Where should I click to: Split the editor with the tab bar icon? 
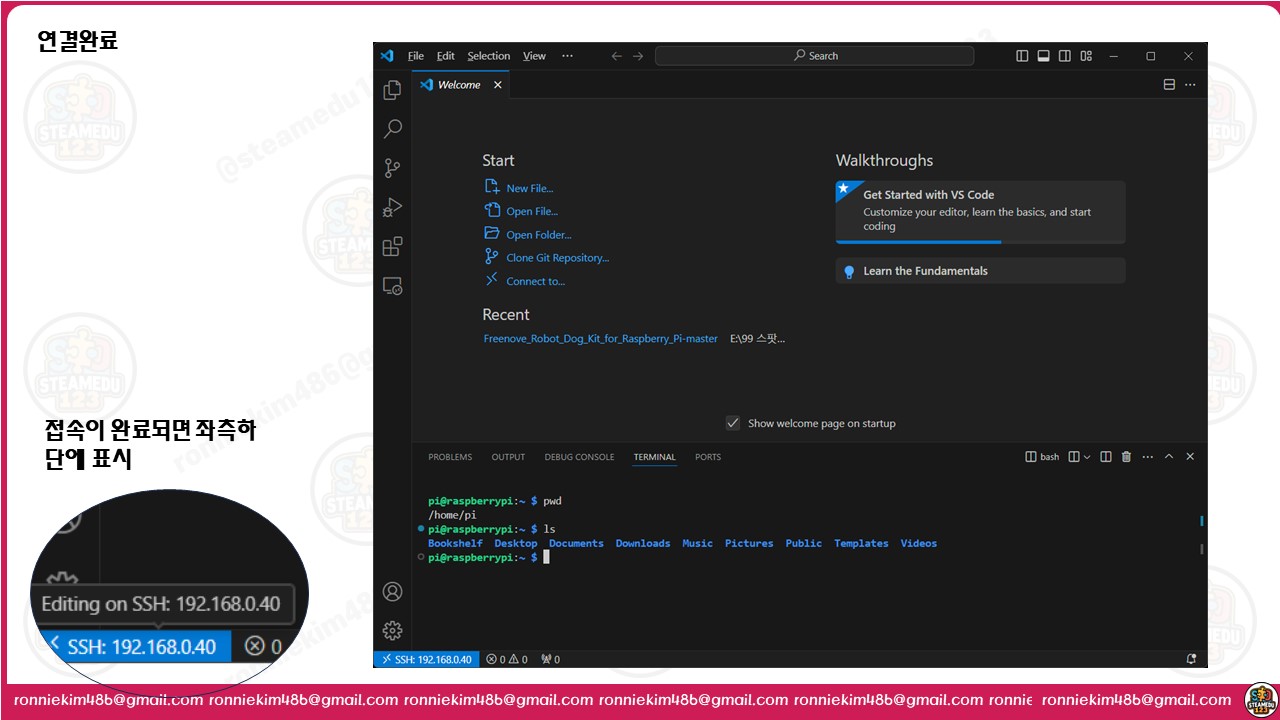click(x=1169, y=85)
